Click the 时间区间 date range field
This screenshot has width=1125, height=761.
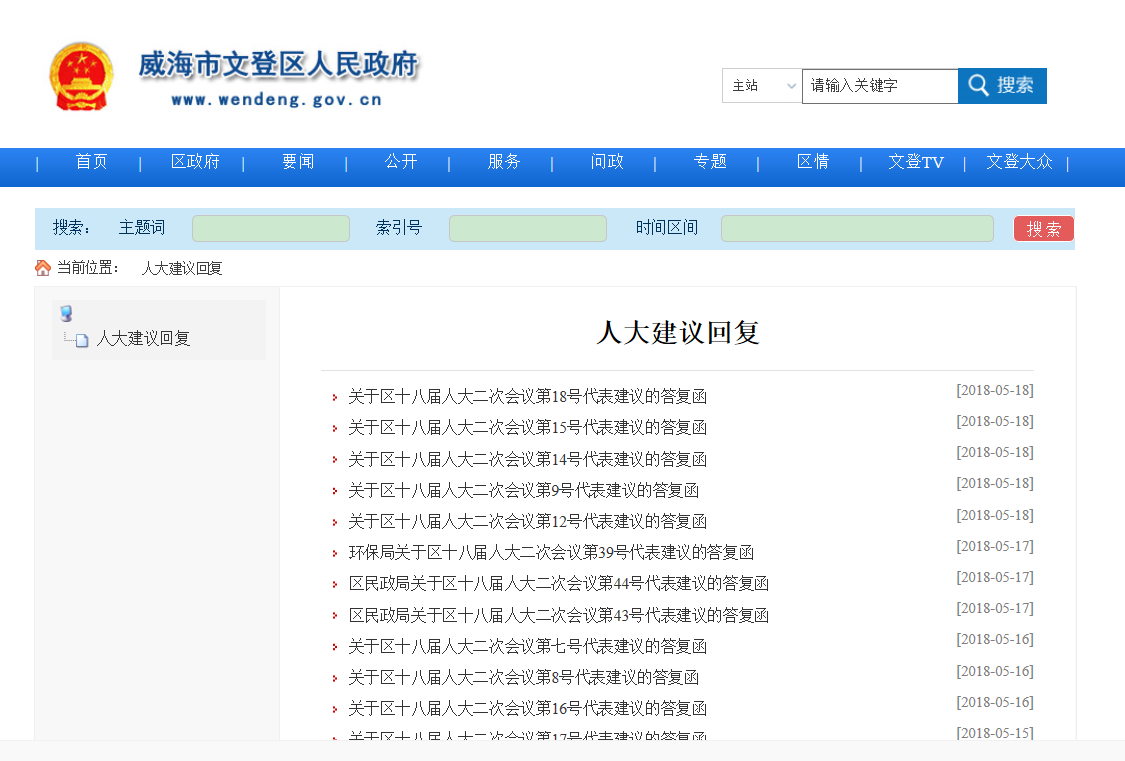pos(857,229)
